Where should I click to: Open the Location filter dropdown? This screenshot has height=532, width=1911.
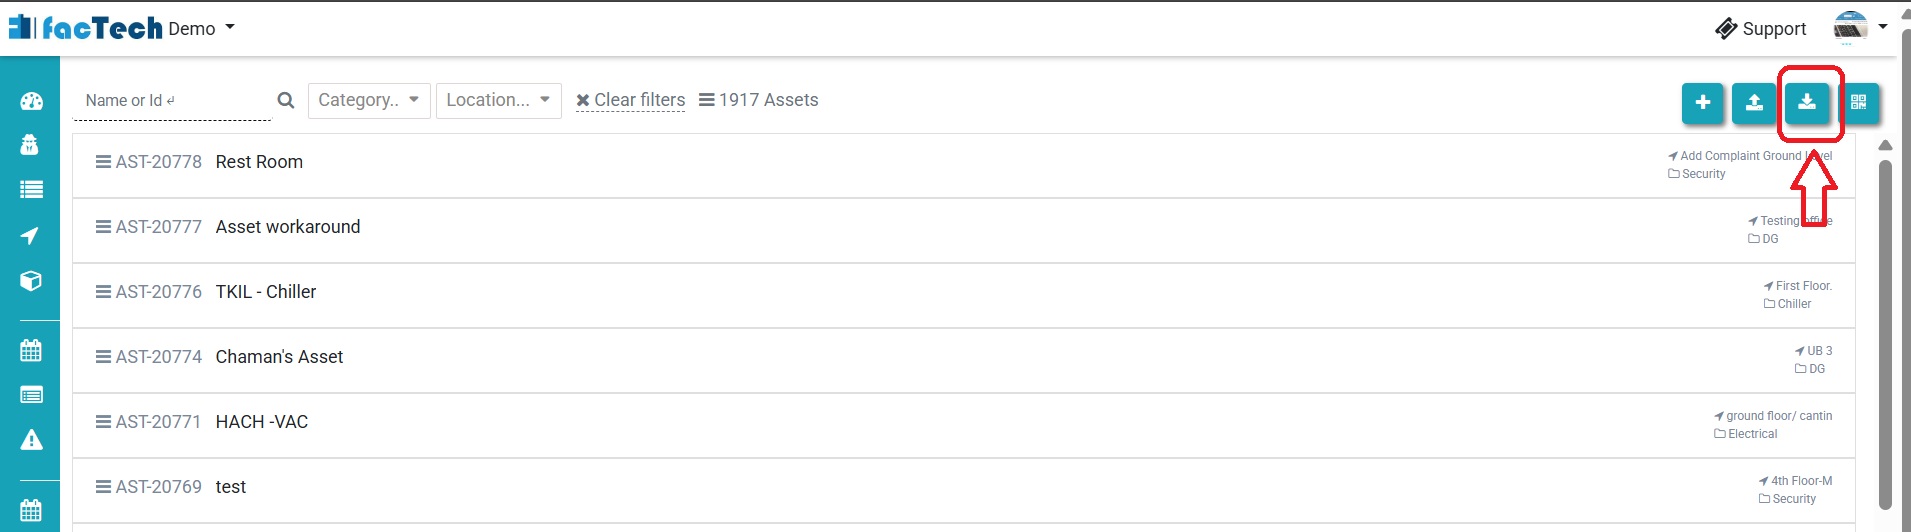click(x=498, y=100)
